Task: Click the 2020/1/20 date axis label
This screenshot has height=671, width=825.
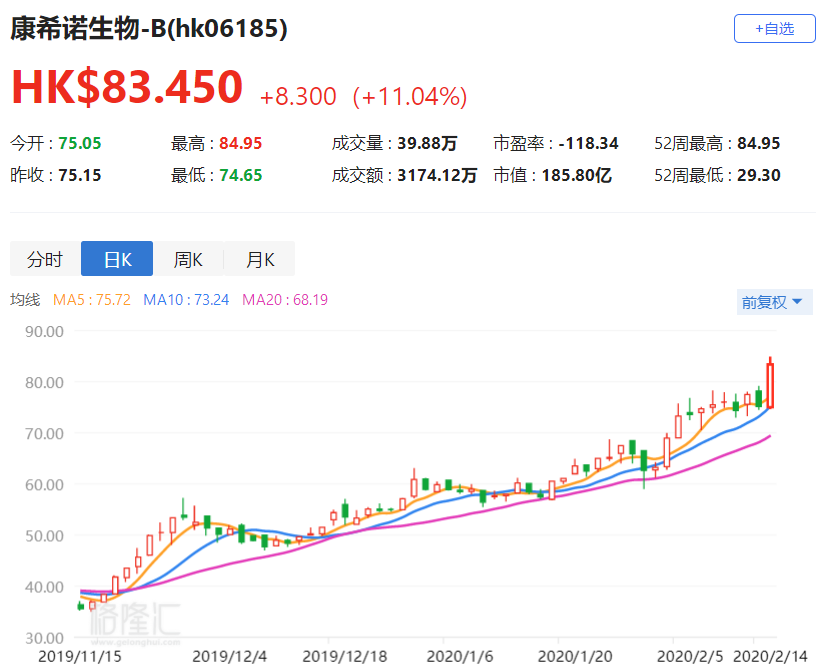Action: point(575,657)
